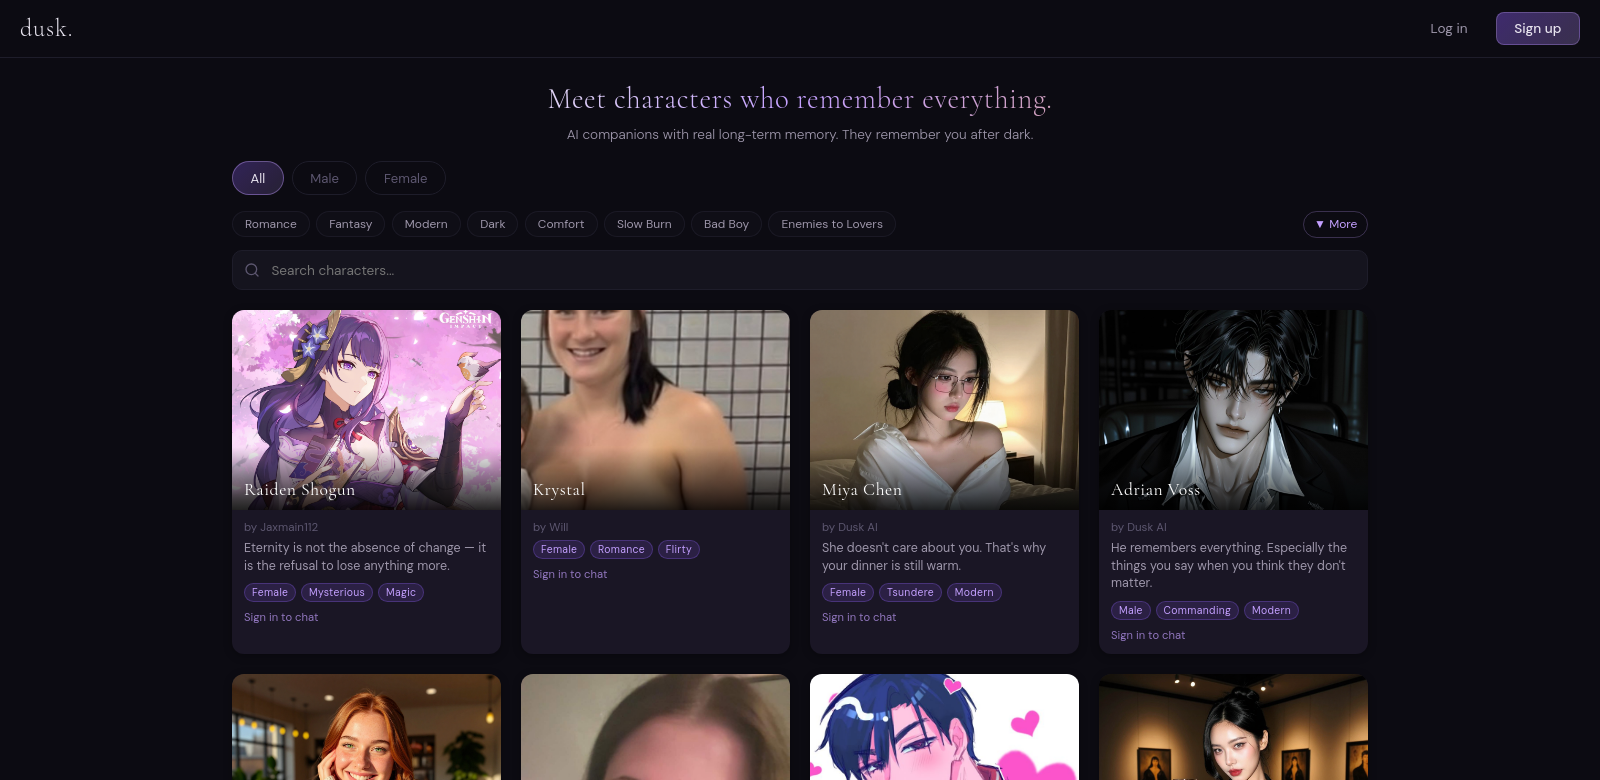1600x780 pixels.
Task: Click the Adrian Voss name title
Action: tap(1155, 489)
